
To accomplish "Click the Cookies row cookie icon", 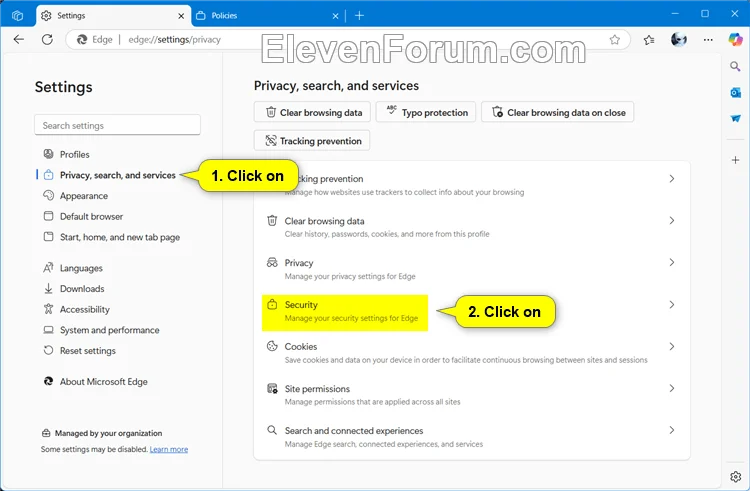I will [272, 346].
